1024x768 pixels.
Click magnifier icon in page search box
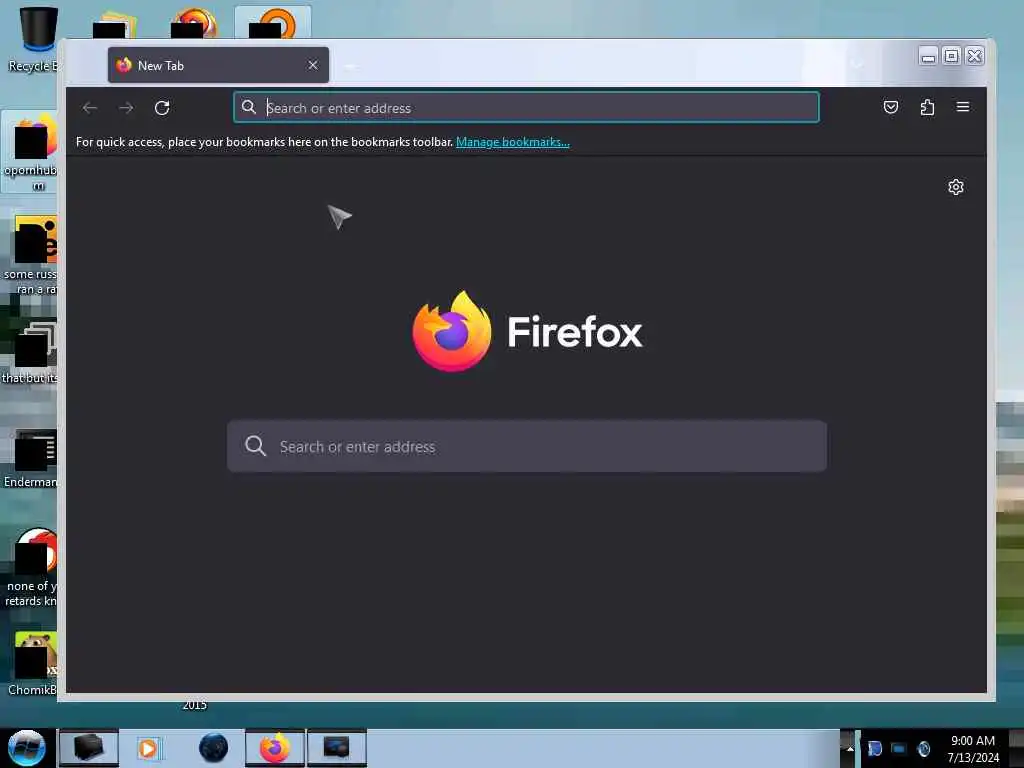click(x=255, y=446)
